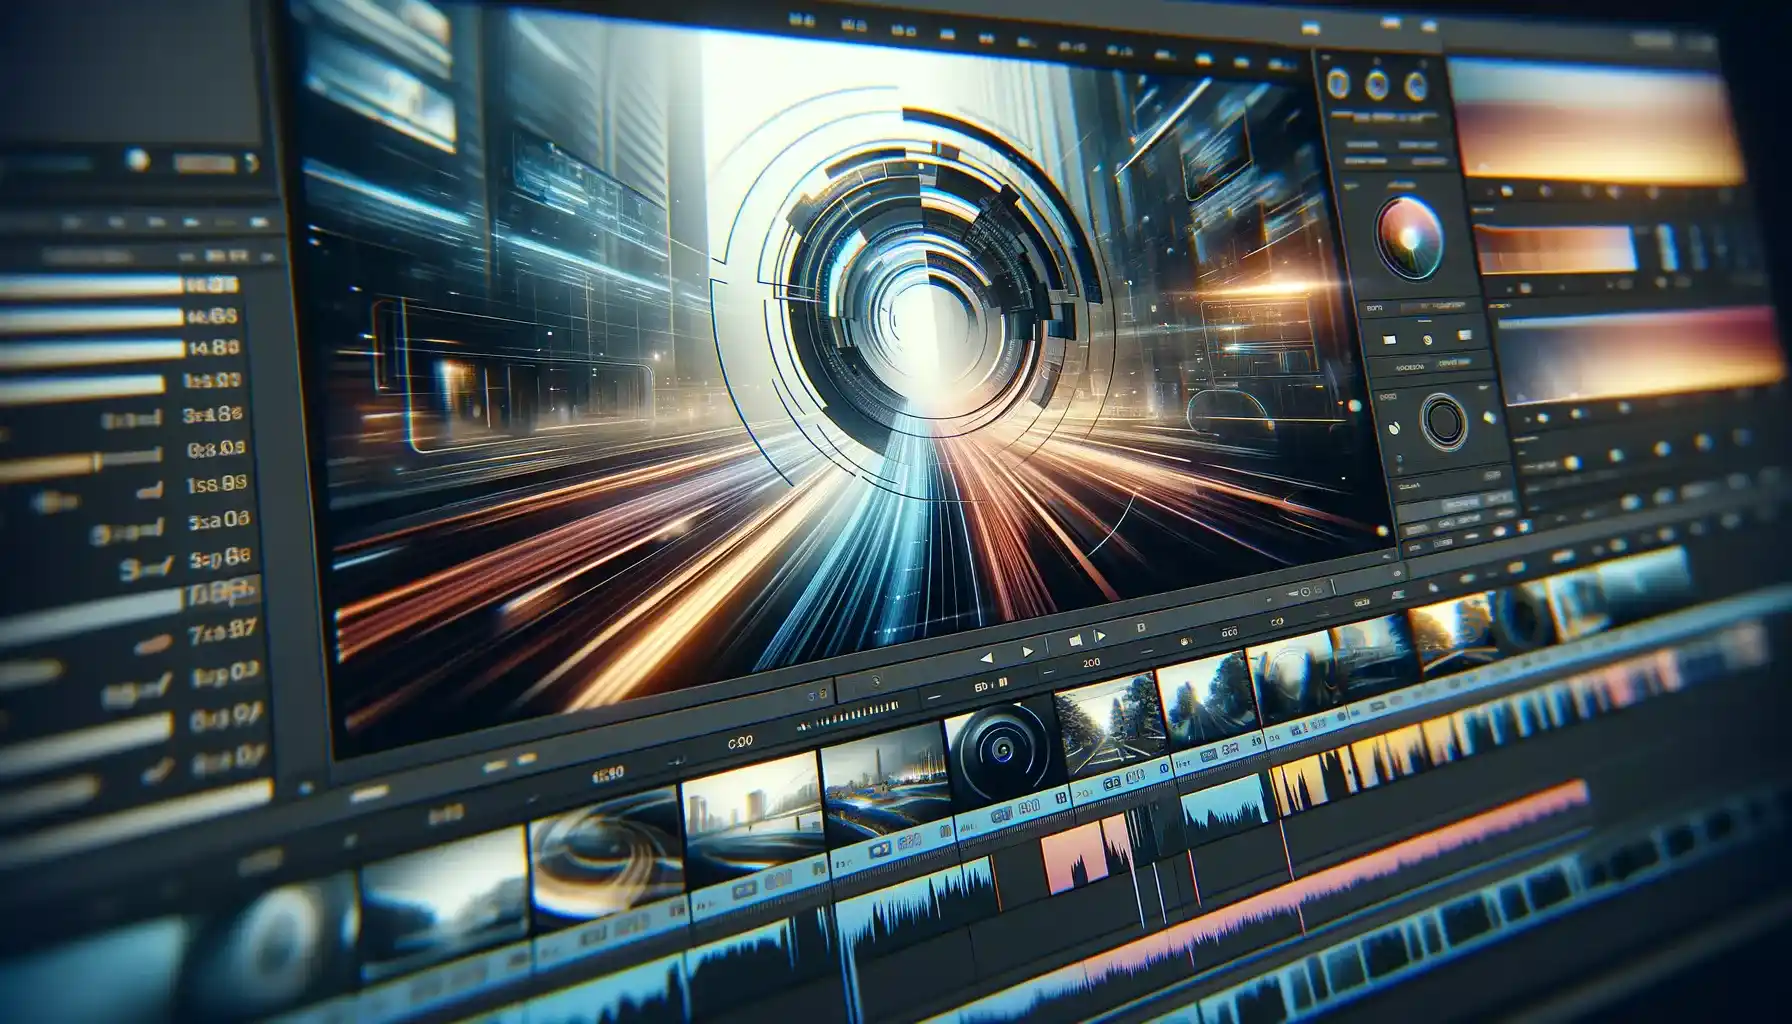
Task: Click the 200 timecode label under the viewer
Action: (x=1091, y=662)
